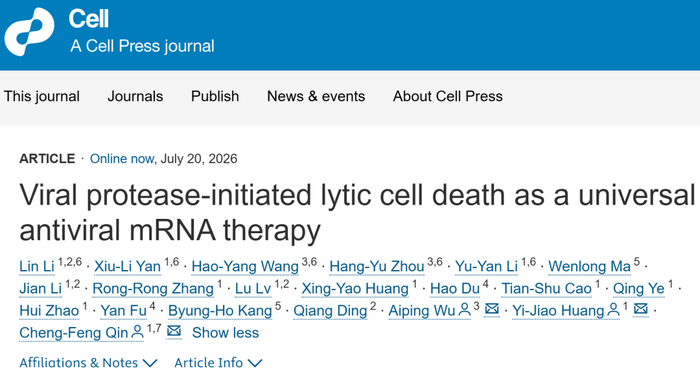This screenshot has width=700, height=375.
Task: Open author Byung-Ho Kang link
Action: pyautogui.click(x=220, y=310)
